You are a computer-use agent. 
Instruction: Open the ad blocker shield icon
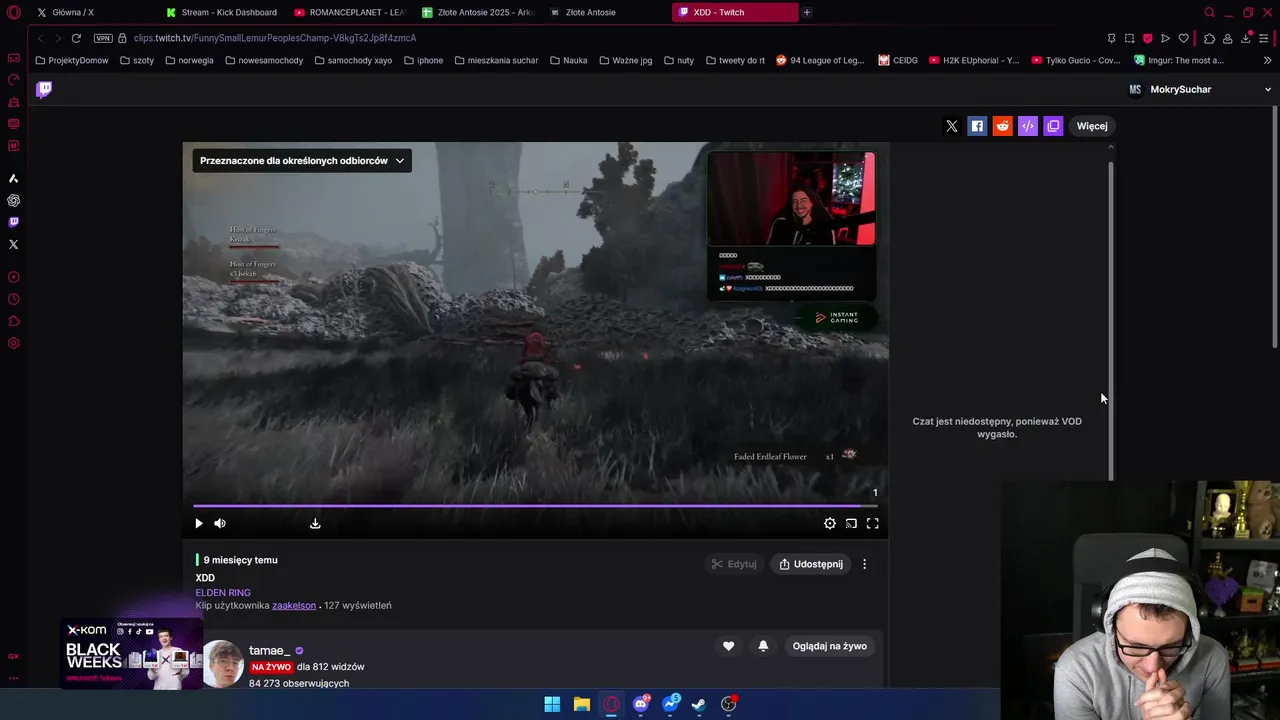(1147, 38)
